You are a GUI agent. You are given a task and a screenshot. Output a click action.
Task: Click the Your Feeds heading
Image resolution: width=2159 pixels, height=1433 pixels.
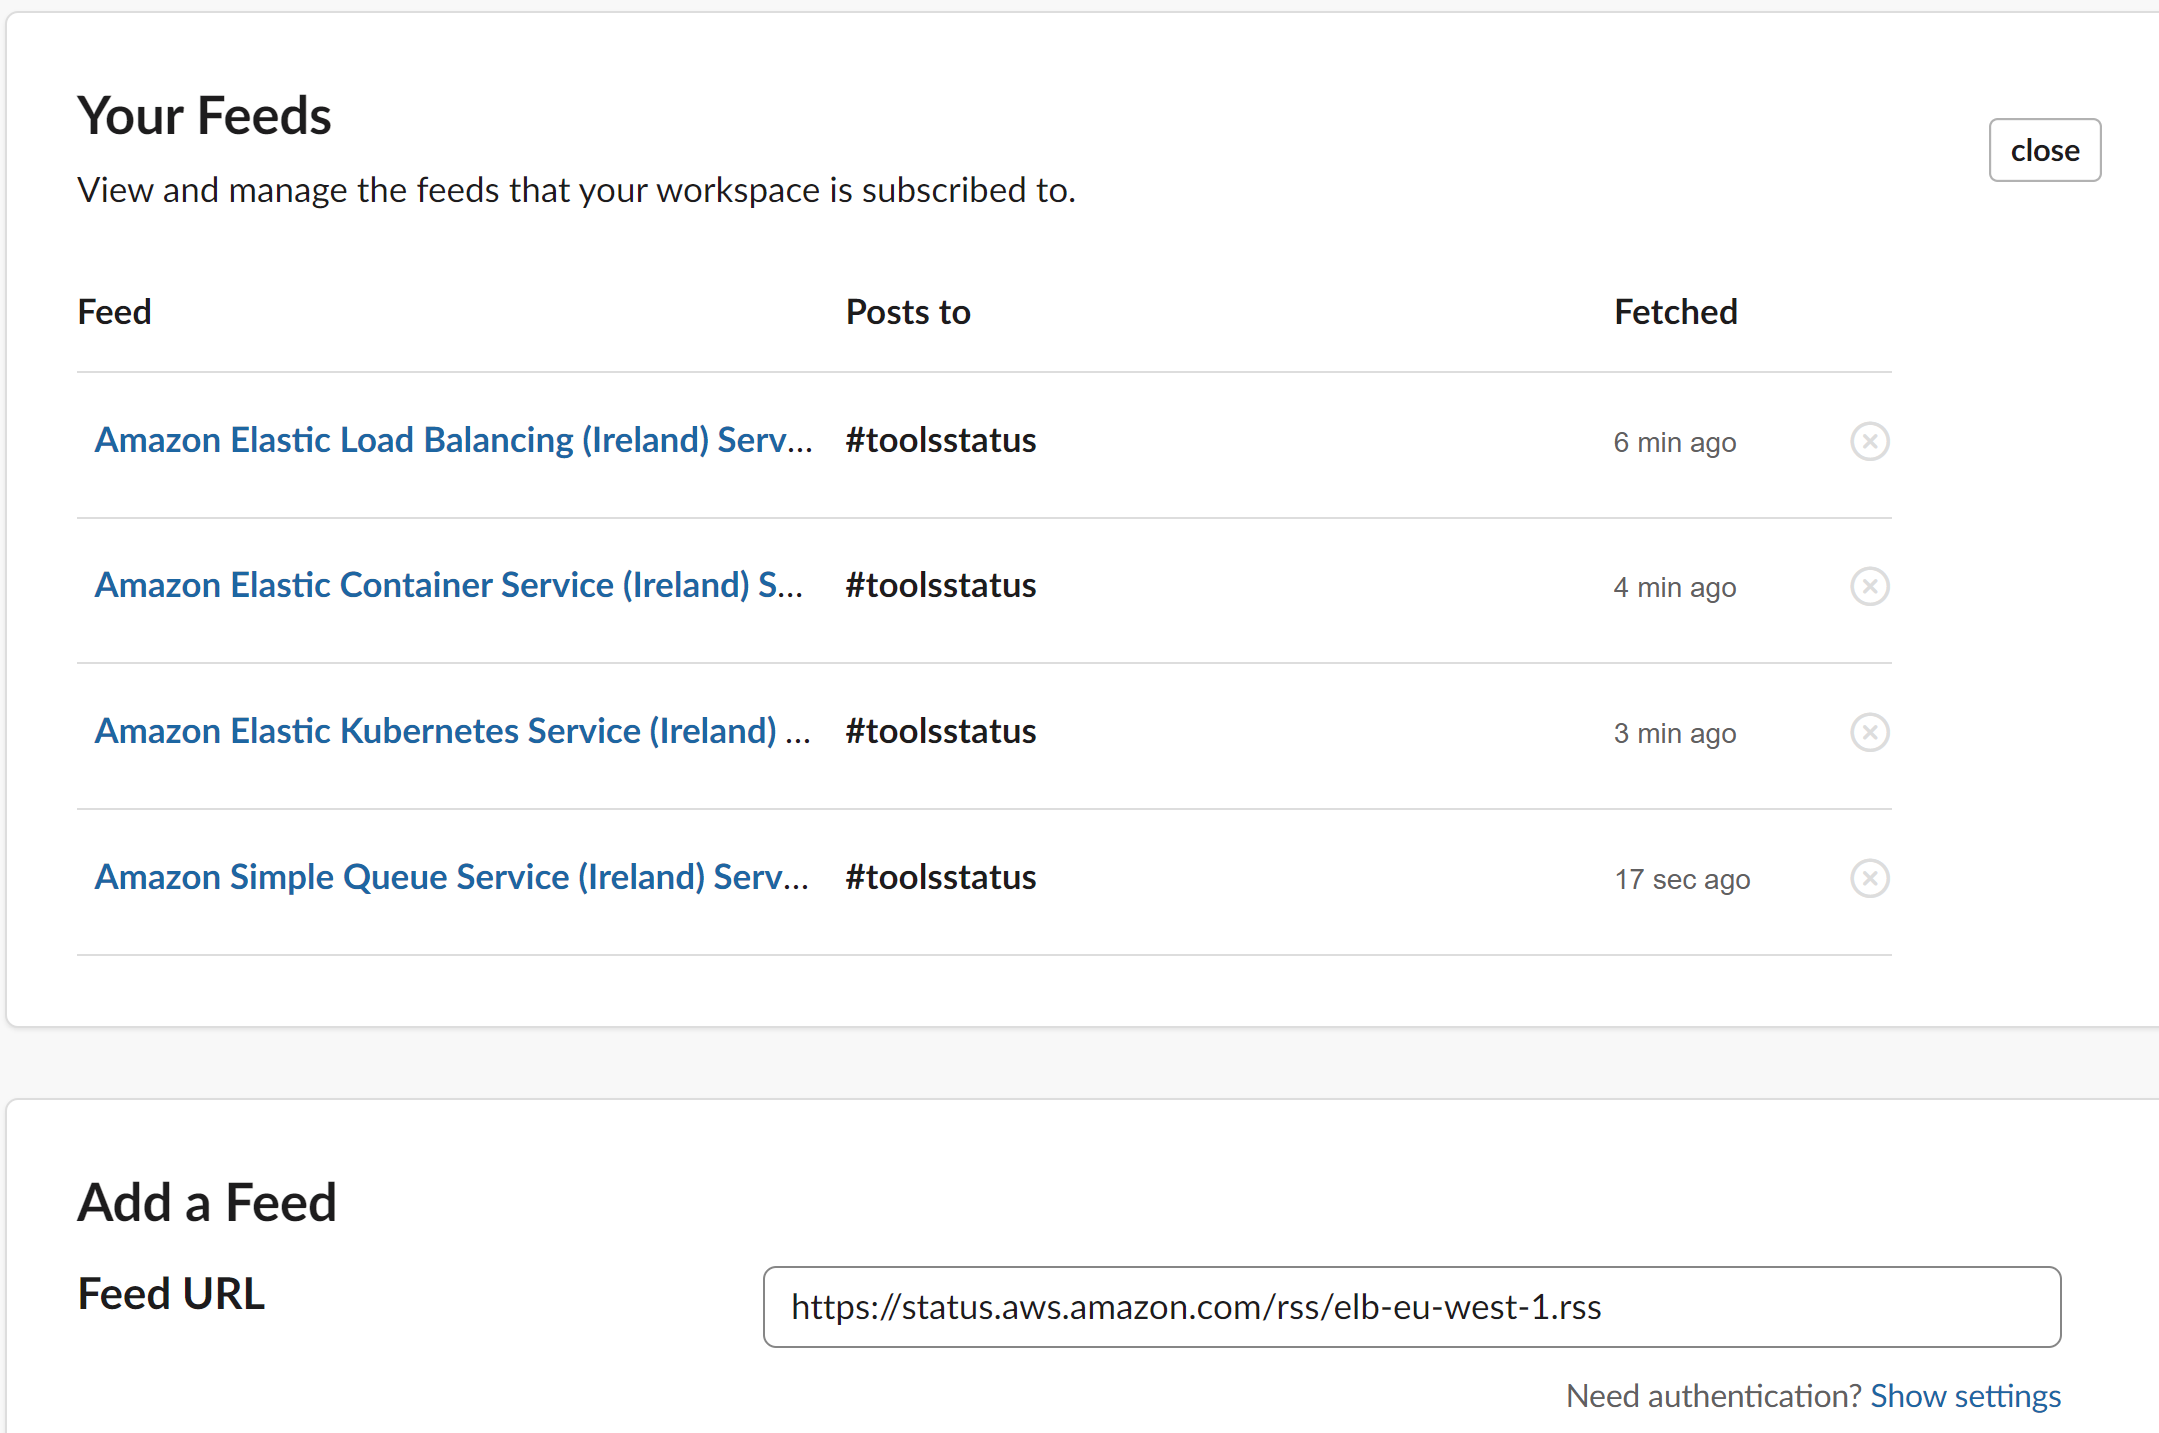click(x=204, y=115)
